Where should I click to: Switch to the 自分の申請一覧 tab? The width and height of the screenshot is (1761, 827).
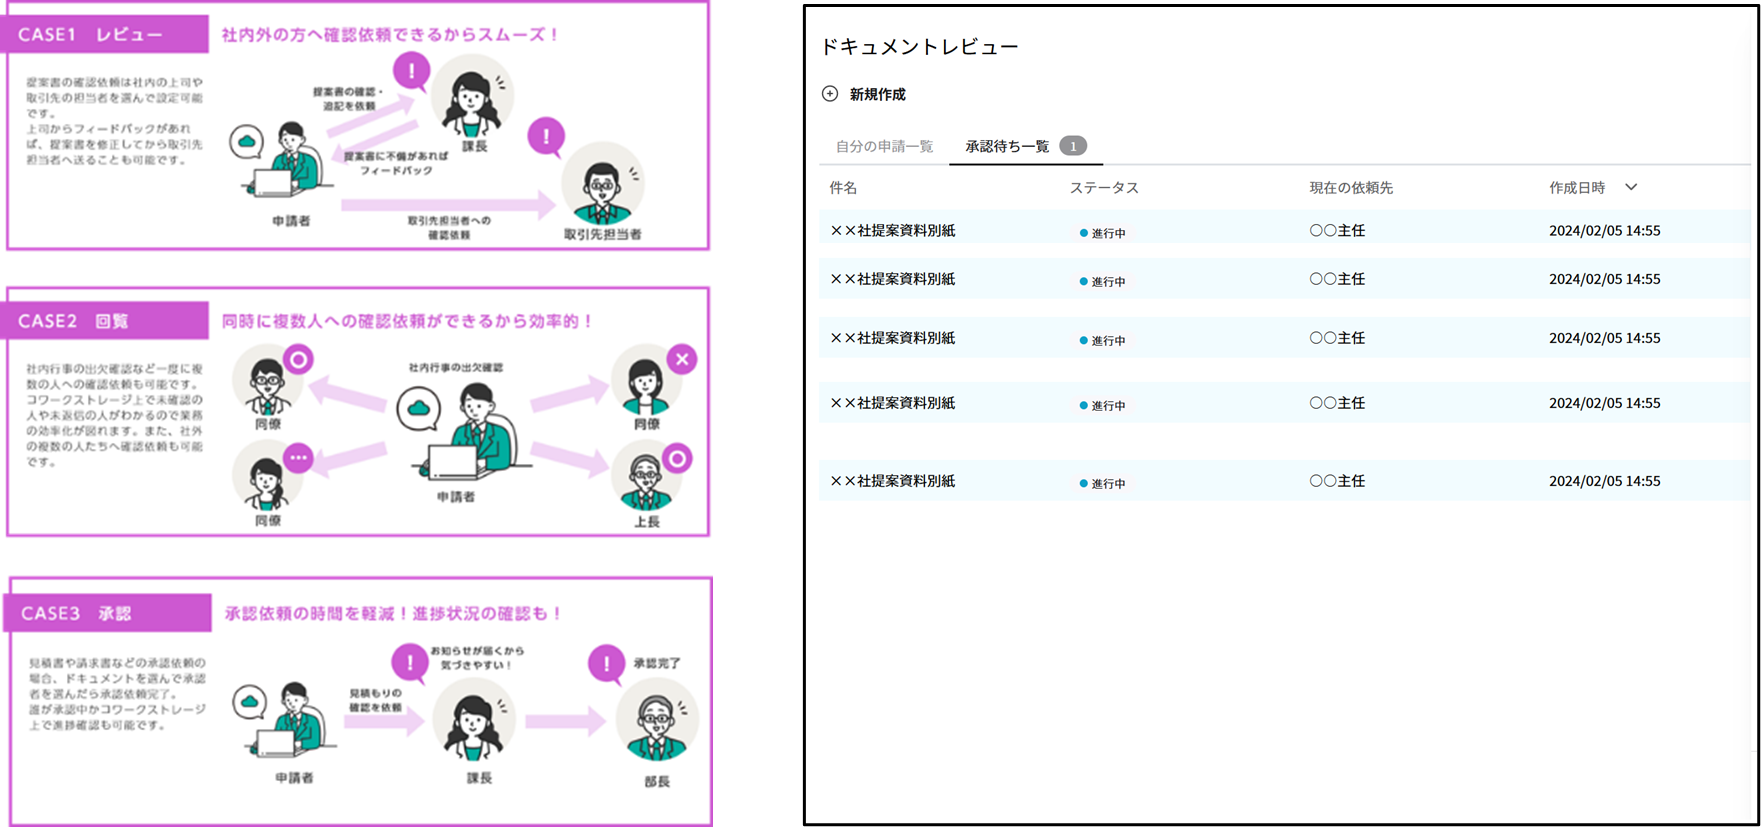point(884,146)
